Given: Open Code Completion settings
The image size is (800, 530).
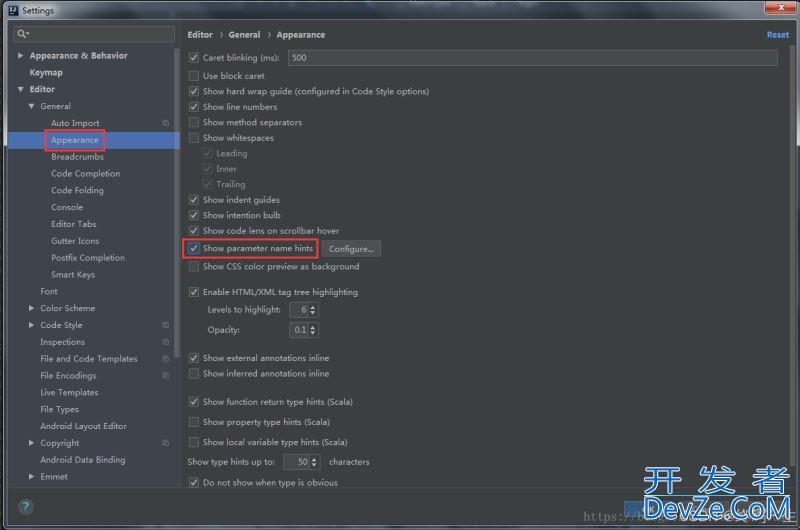Looking at the screenshot, I should pyautogui.click(x=85, y=173).
